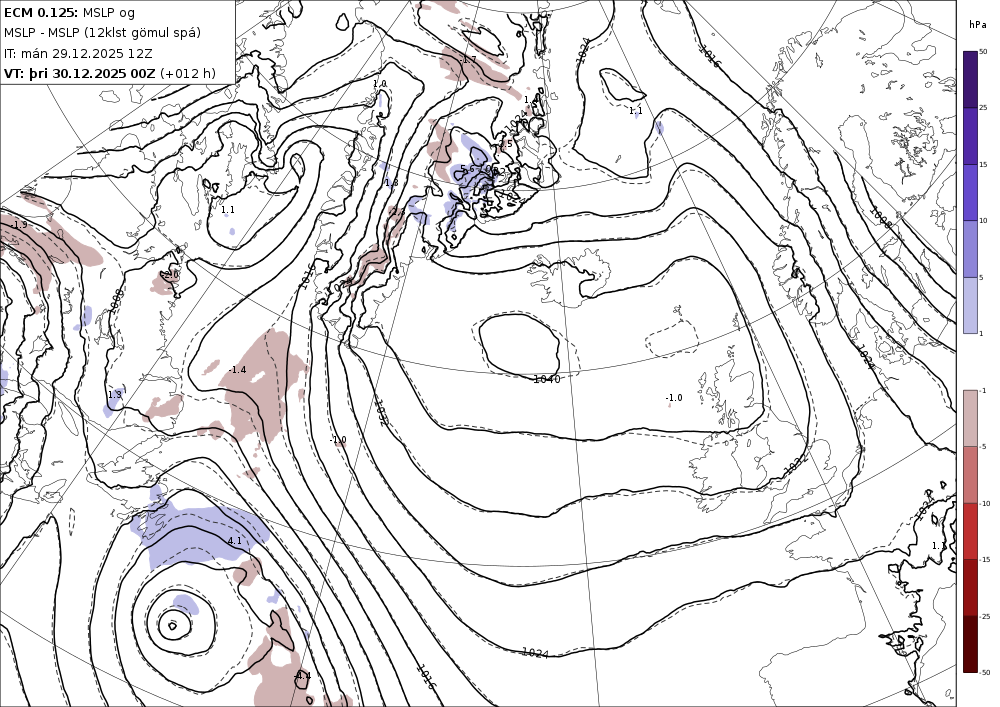The image size is (1000, 707).
Task: Select the '-25' legend tick label
Action: tap(985, 616)
